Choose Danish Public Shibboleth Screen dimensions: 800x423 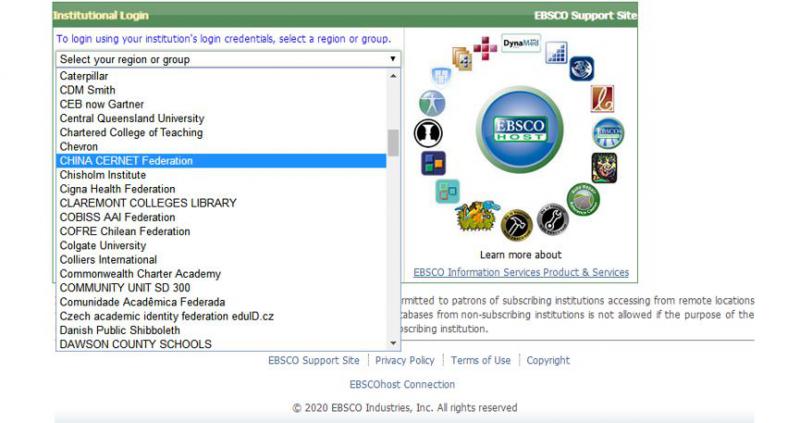tap(221, 330)
